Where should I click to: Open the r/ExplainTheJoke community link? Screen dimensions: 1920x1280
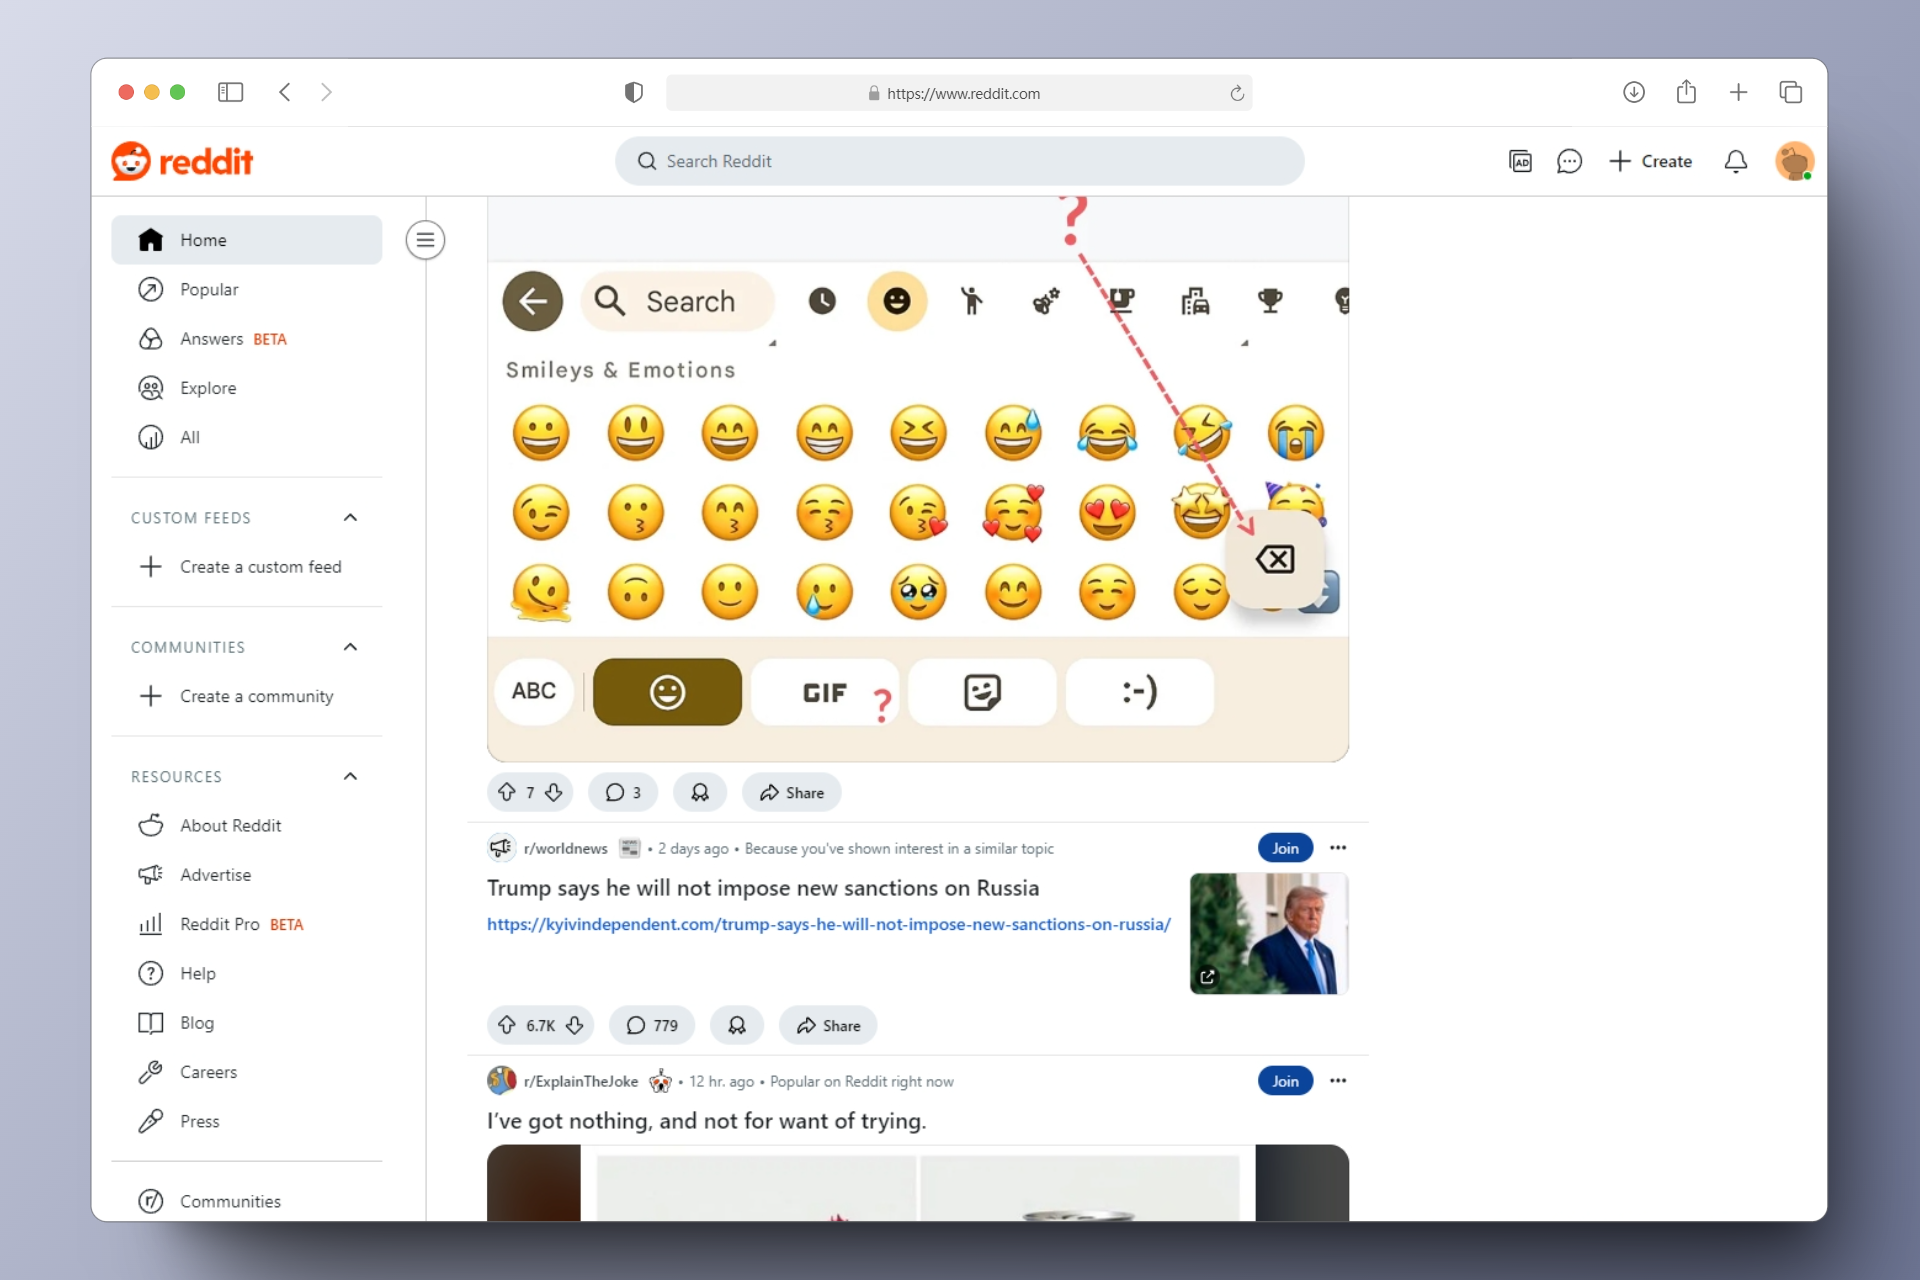580,1081
